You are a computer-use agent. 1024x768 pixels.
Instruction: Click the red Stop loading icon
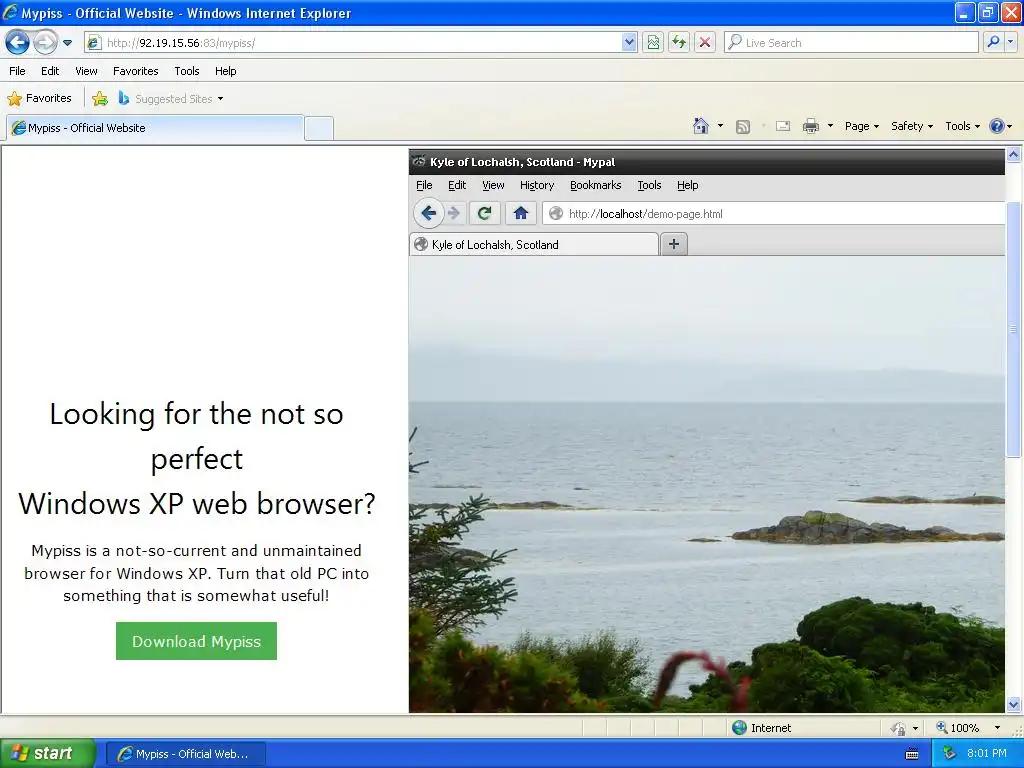coord(705,43)
